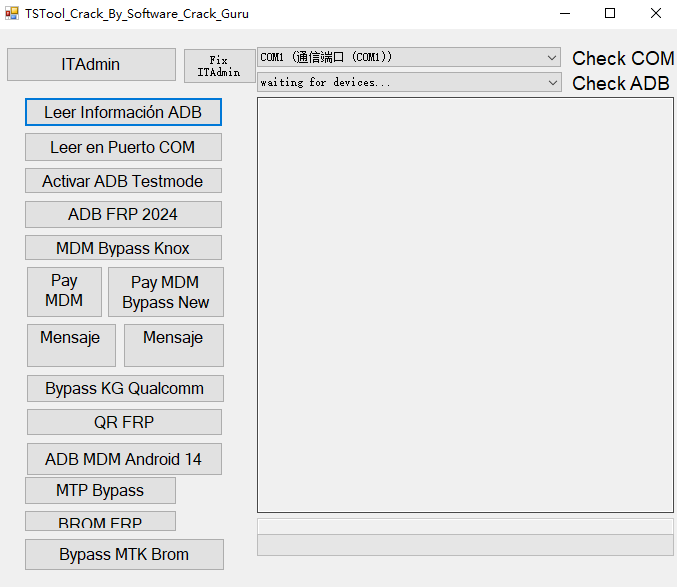Click the lower progress bar
This screenshot has width=677, height=587.
click(x=465, y=545)
